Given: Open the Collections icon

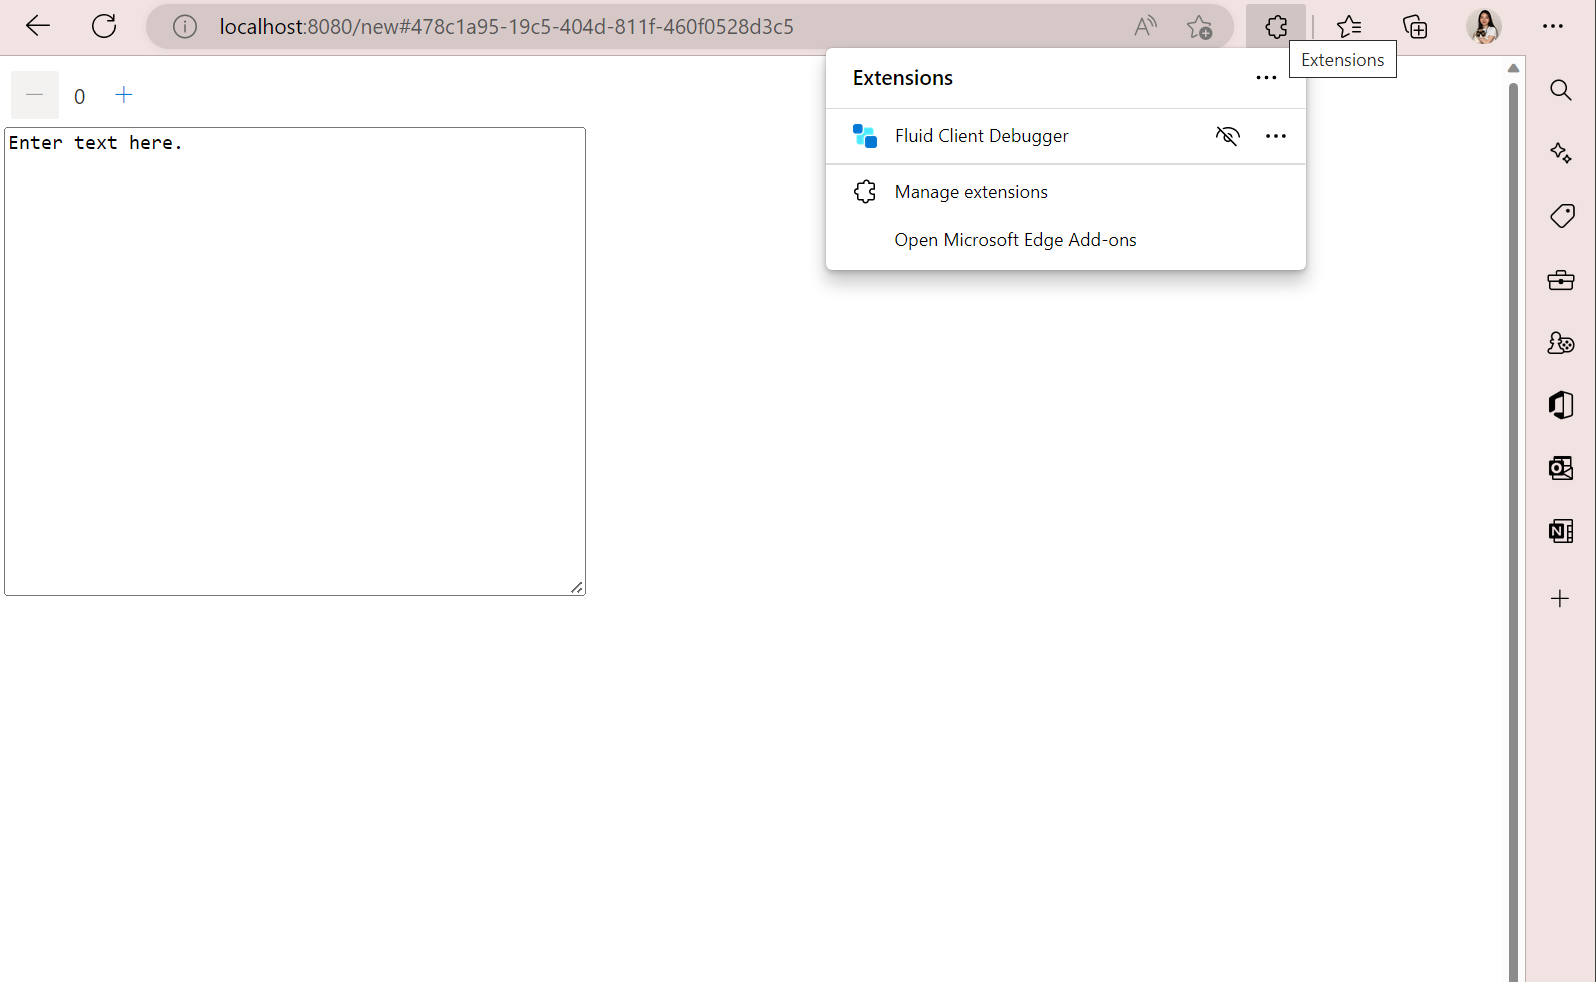Looking at the screenshot, I should coord(1415,27).
